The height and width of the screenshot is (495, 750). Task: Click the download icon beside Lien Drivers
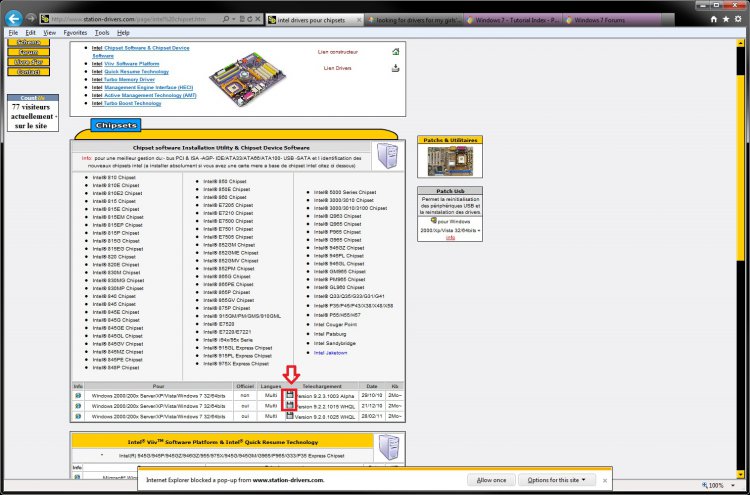[x=395, y=68]
